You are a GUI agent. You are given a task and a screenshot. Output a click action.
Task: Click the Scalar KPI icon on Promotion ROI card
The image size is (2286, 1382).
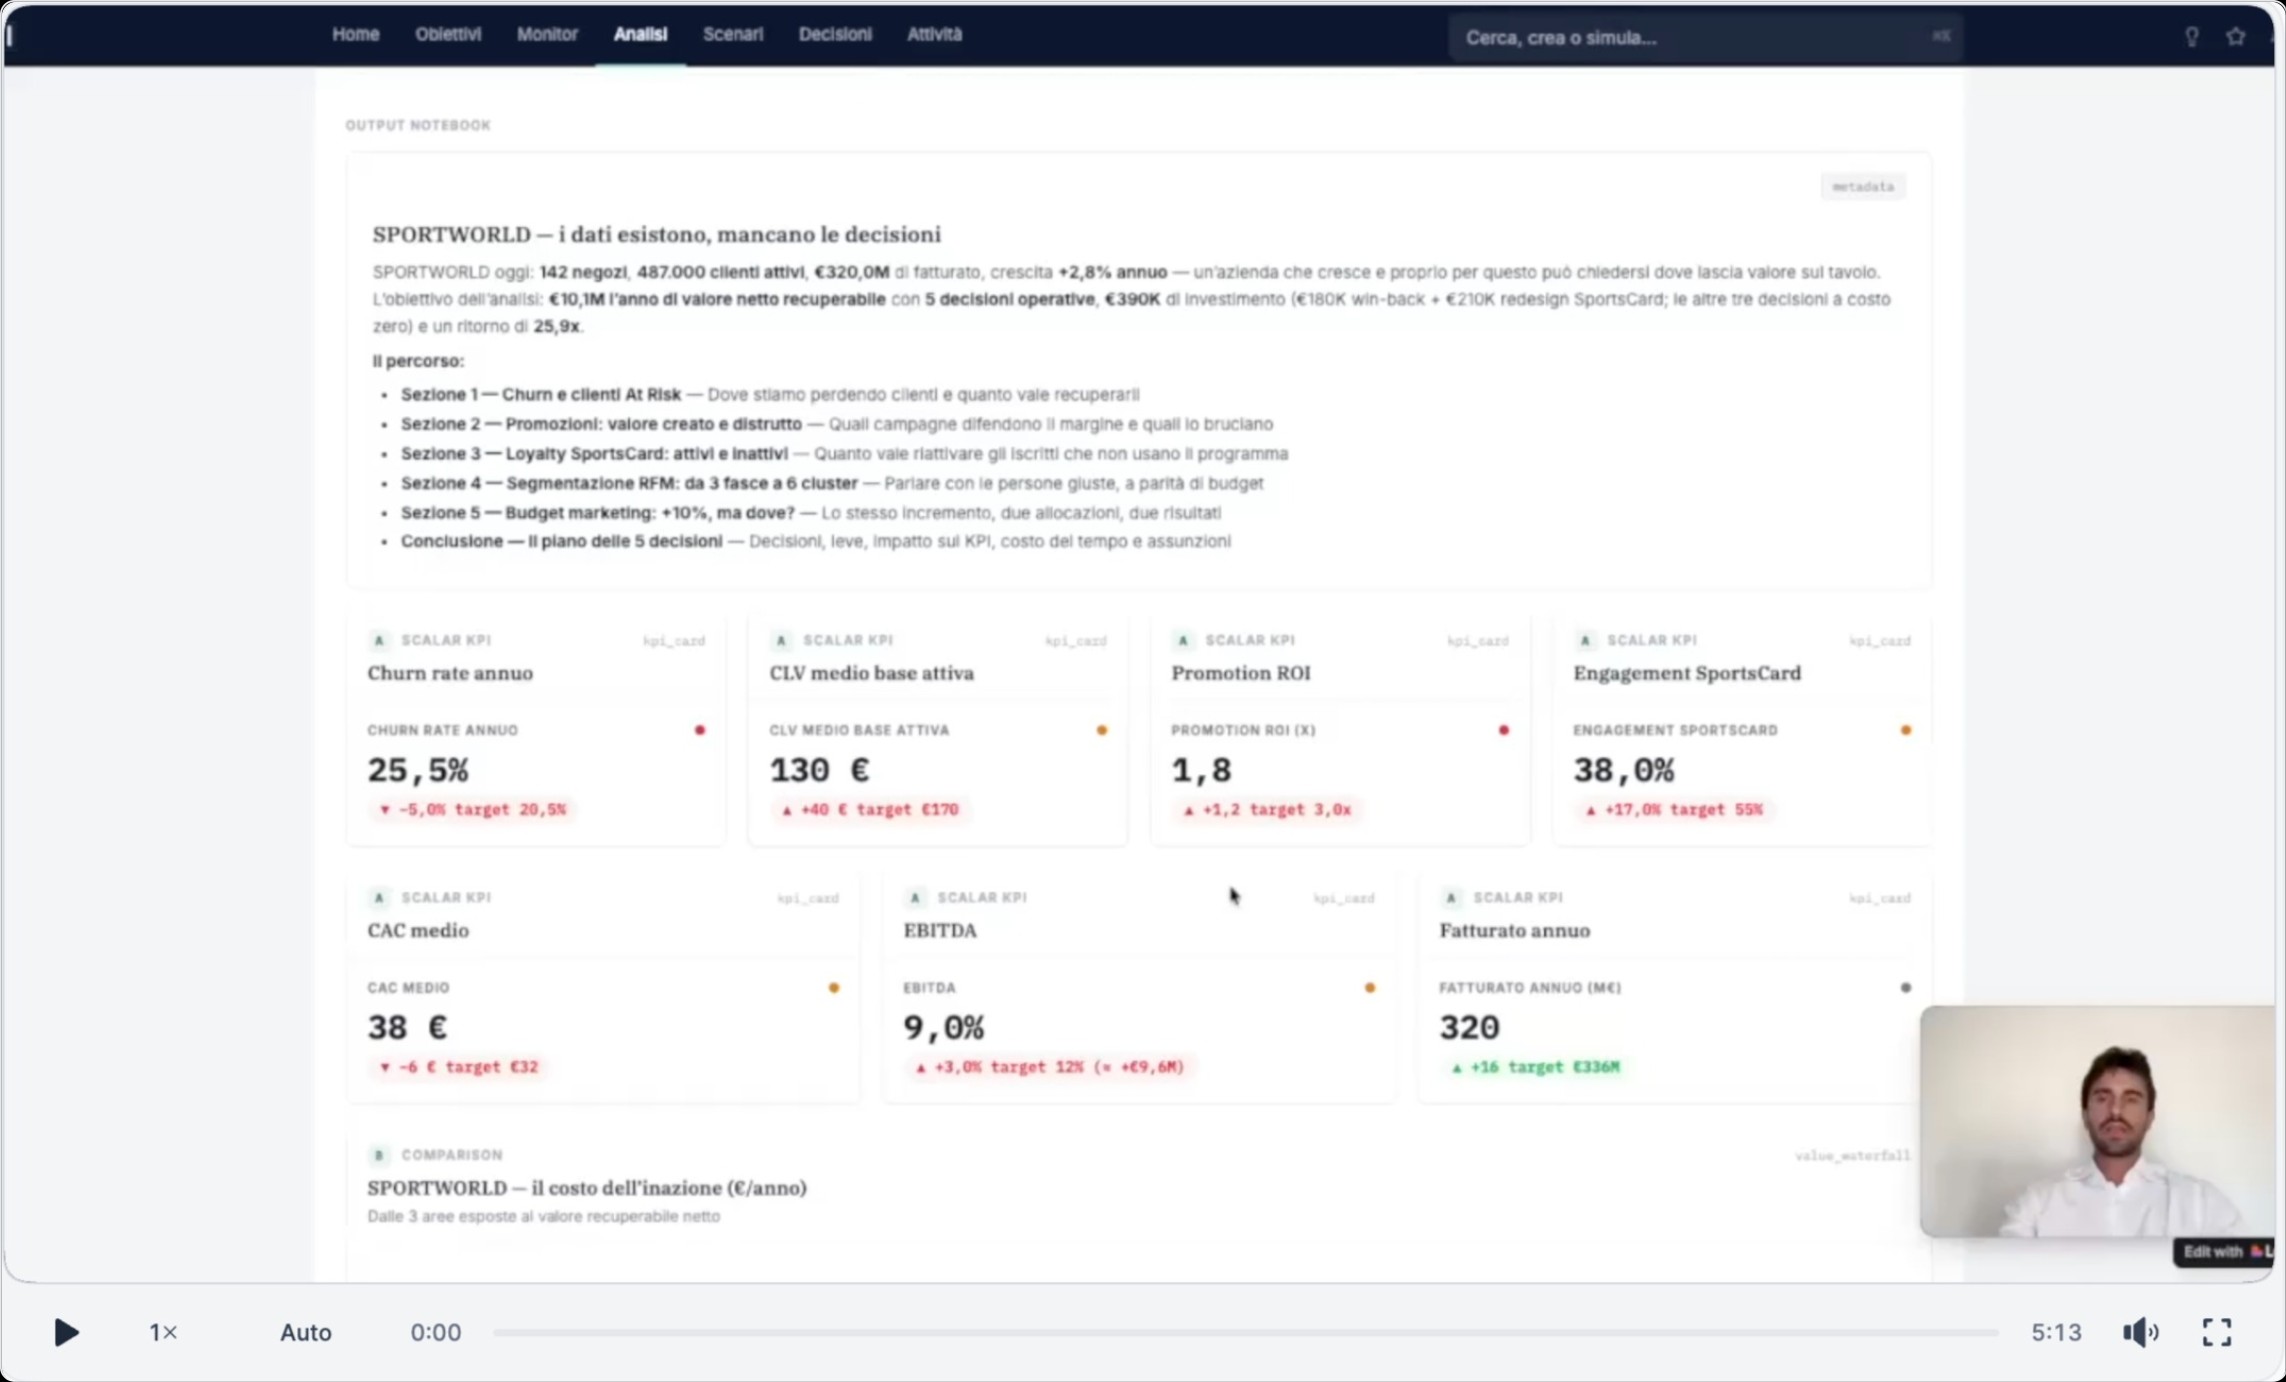(1183, 640)
